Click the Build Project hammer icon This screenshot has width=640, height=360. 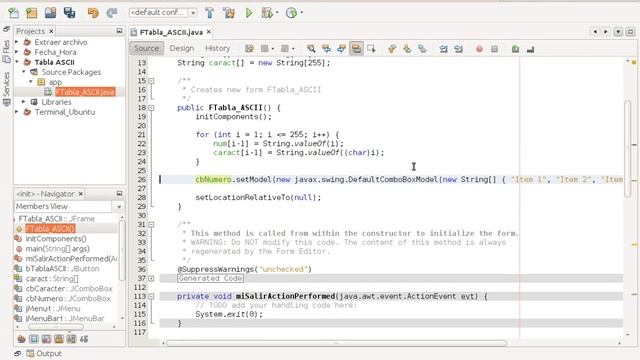(209, 13)
